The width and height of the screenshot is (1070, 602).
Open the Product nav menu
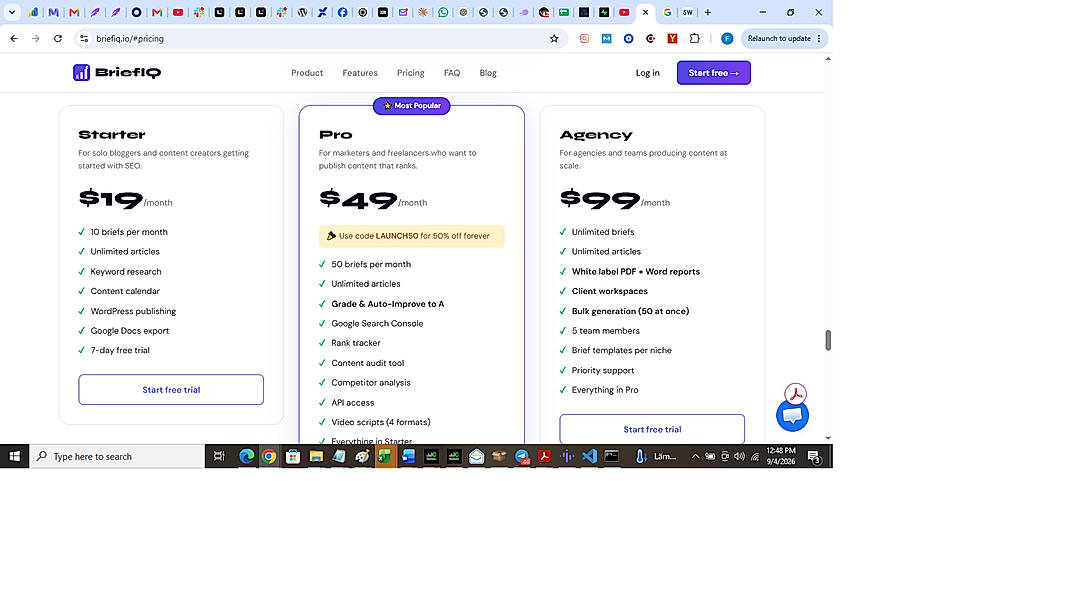pyautogui.click(x=307, y=73)
